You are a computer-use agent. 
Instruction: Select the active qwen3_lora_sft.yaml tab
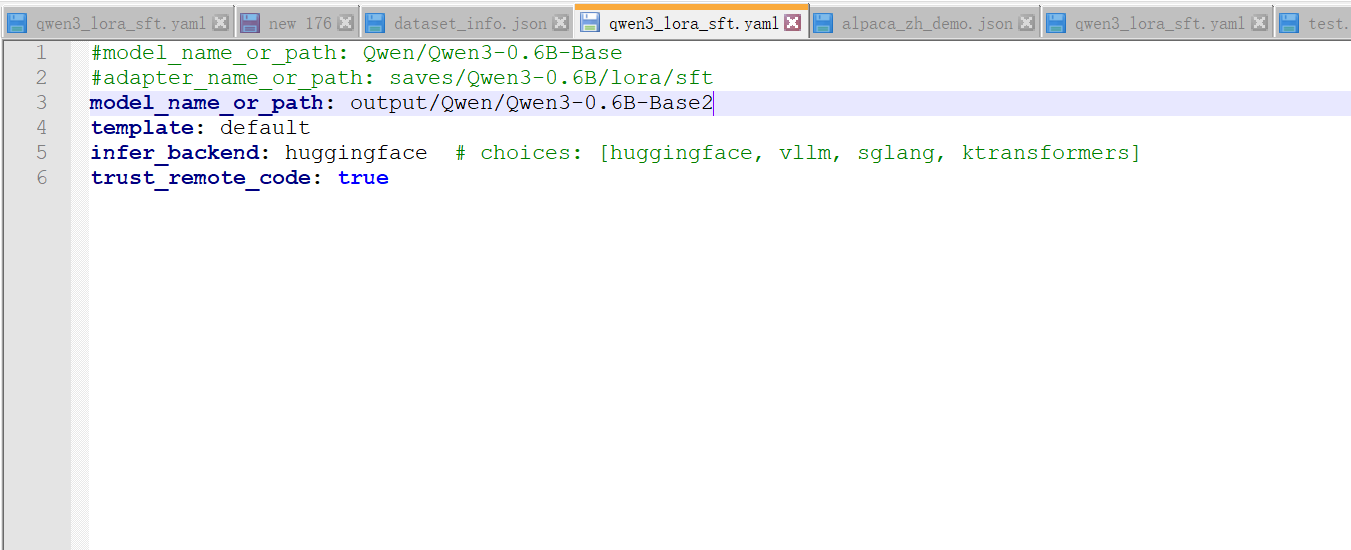click(x=692, y=22)
